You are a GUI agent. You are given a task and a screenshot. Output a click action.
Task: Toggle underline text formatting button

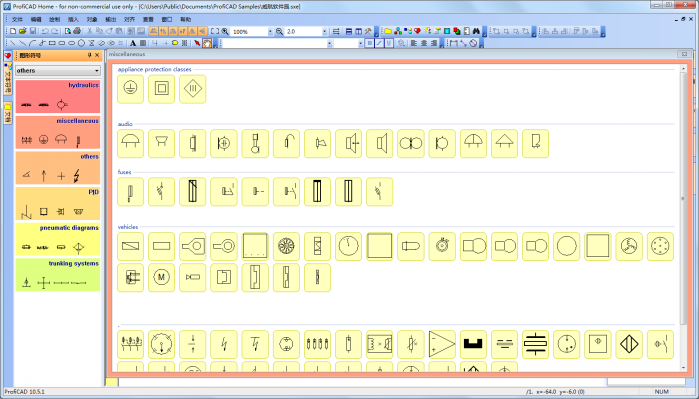coord(389,43)
